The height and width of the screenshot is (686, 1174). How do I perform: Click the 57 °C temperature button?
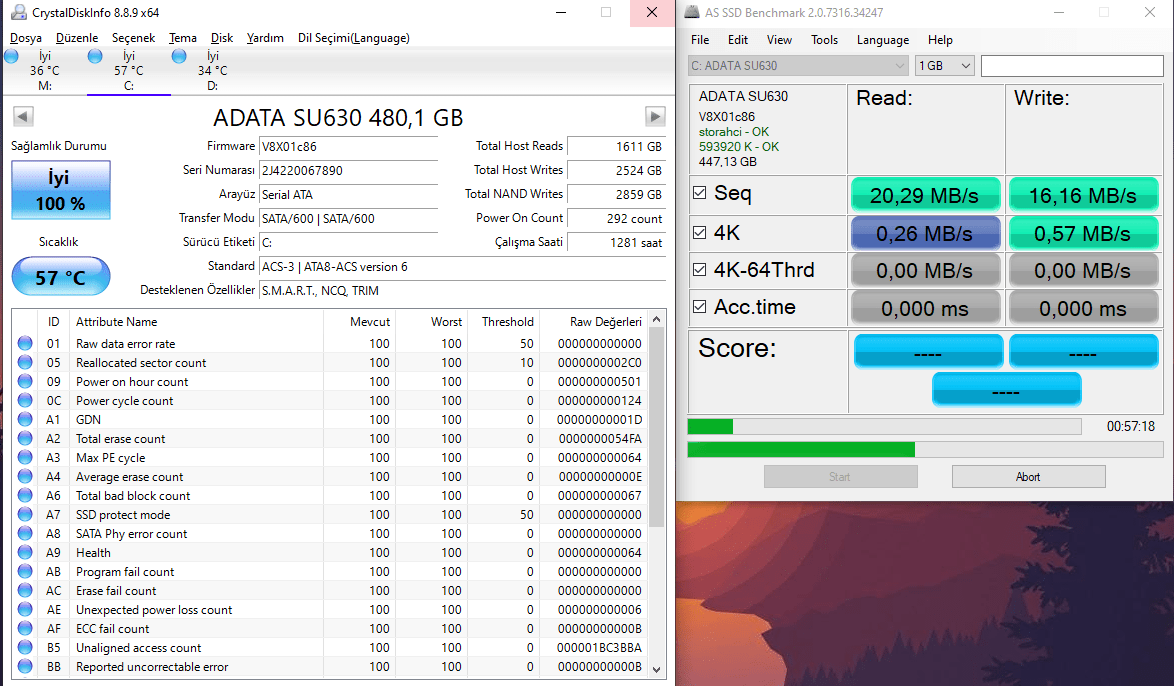61,277
